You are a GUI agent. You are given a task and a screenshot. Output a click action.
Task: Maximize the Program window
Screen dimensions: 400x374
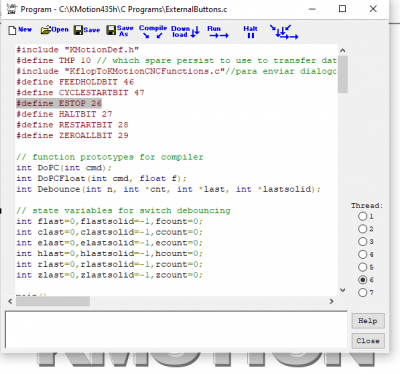(x=342, y=9)
